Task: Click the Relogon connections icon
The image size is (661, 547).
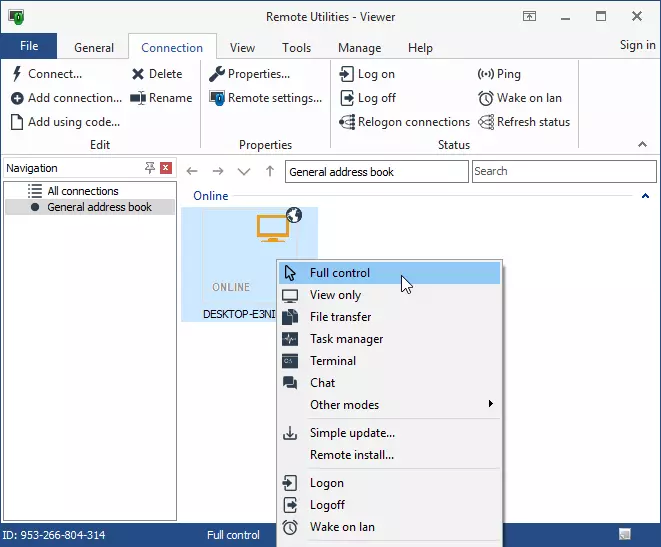Action: 347,122
